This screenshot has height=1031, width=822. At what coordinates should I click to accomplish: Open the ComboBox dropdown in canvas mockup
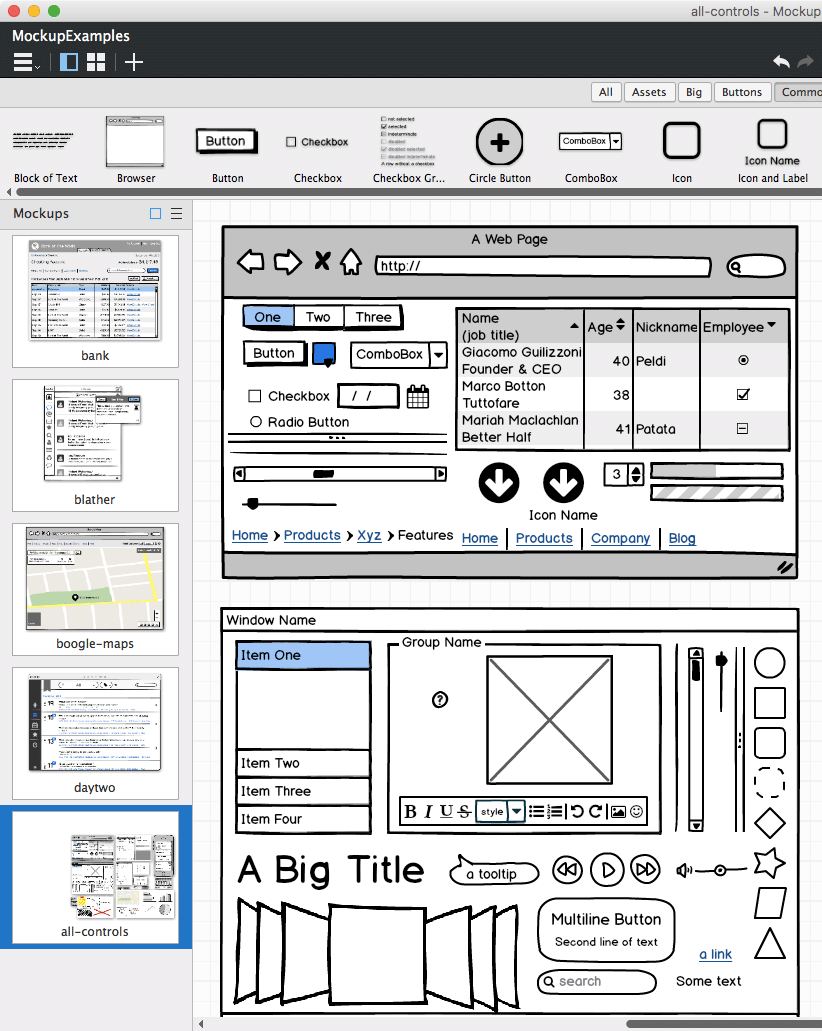(x=438, y=355)
